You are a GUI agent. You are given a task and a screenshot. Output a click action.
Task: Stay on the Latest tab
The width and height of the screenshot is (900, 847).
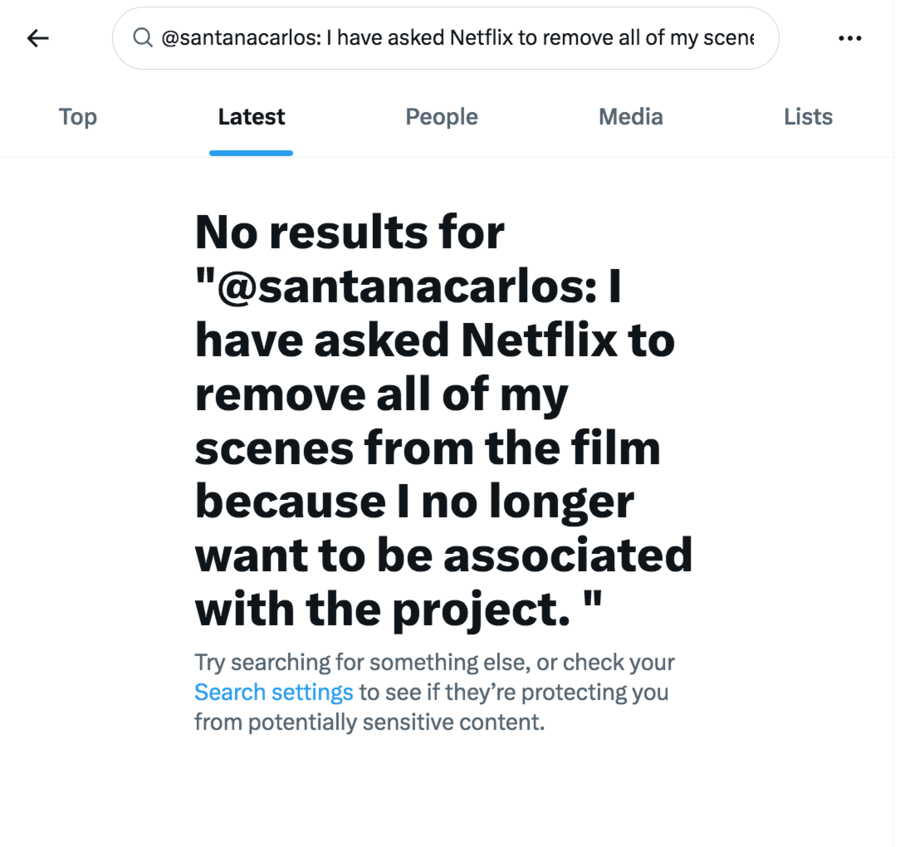[251, 117]
